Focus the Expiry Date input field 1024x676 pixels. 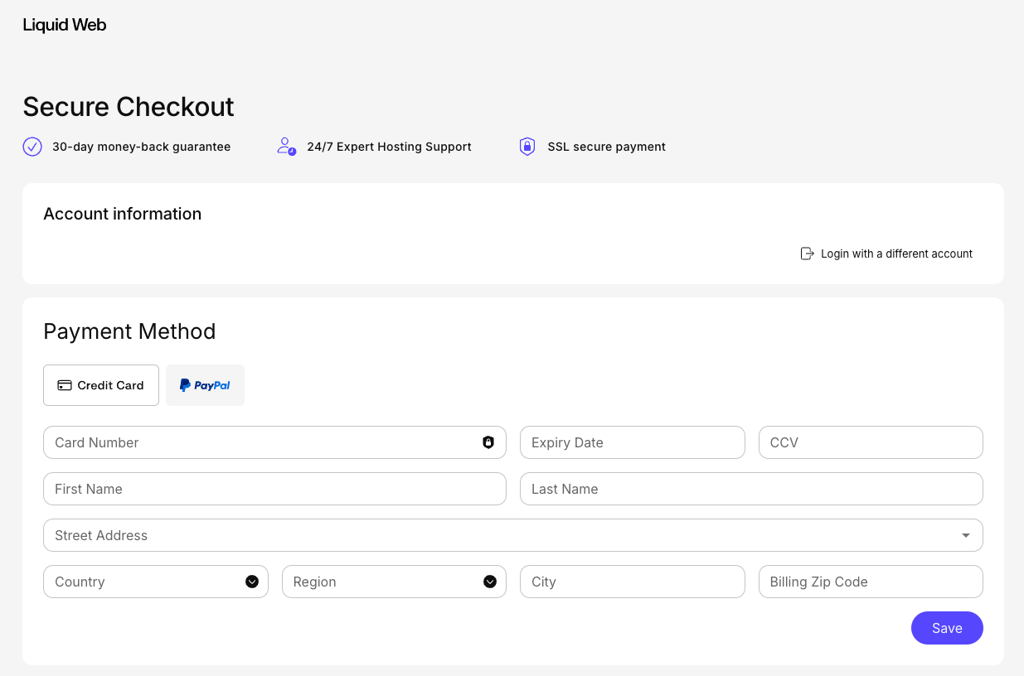pyautogui.click(x=632, y=442)
